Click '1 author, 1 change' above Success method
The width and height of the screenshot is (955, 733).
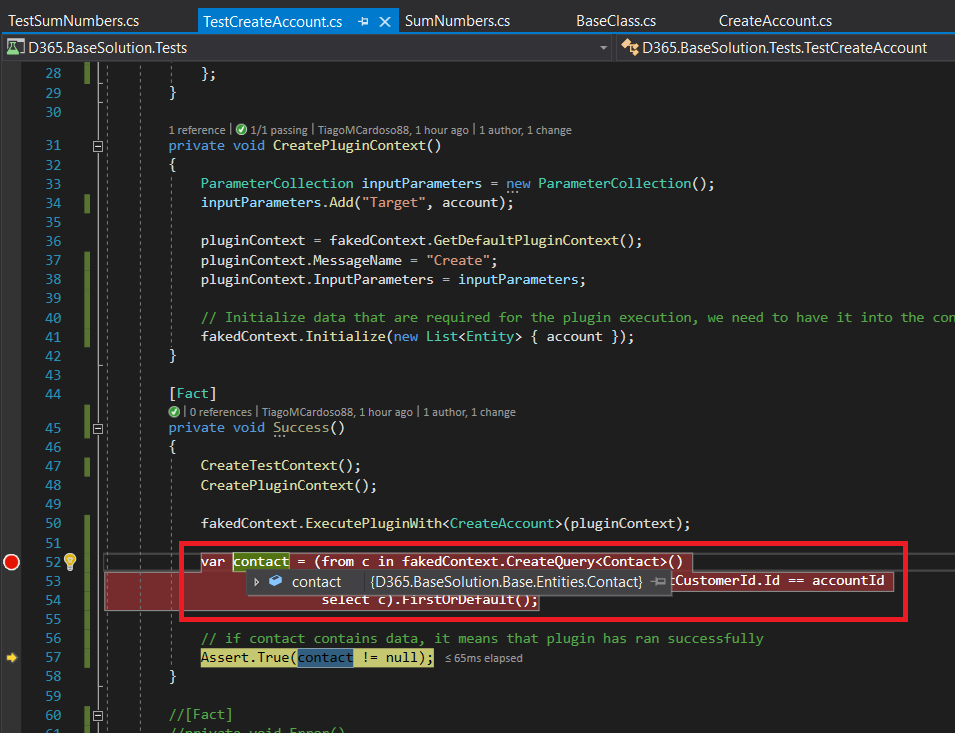[469, 412]
